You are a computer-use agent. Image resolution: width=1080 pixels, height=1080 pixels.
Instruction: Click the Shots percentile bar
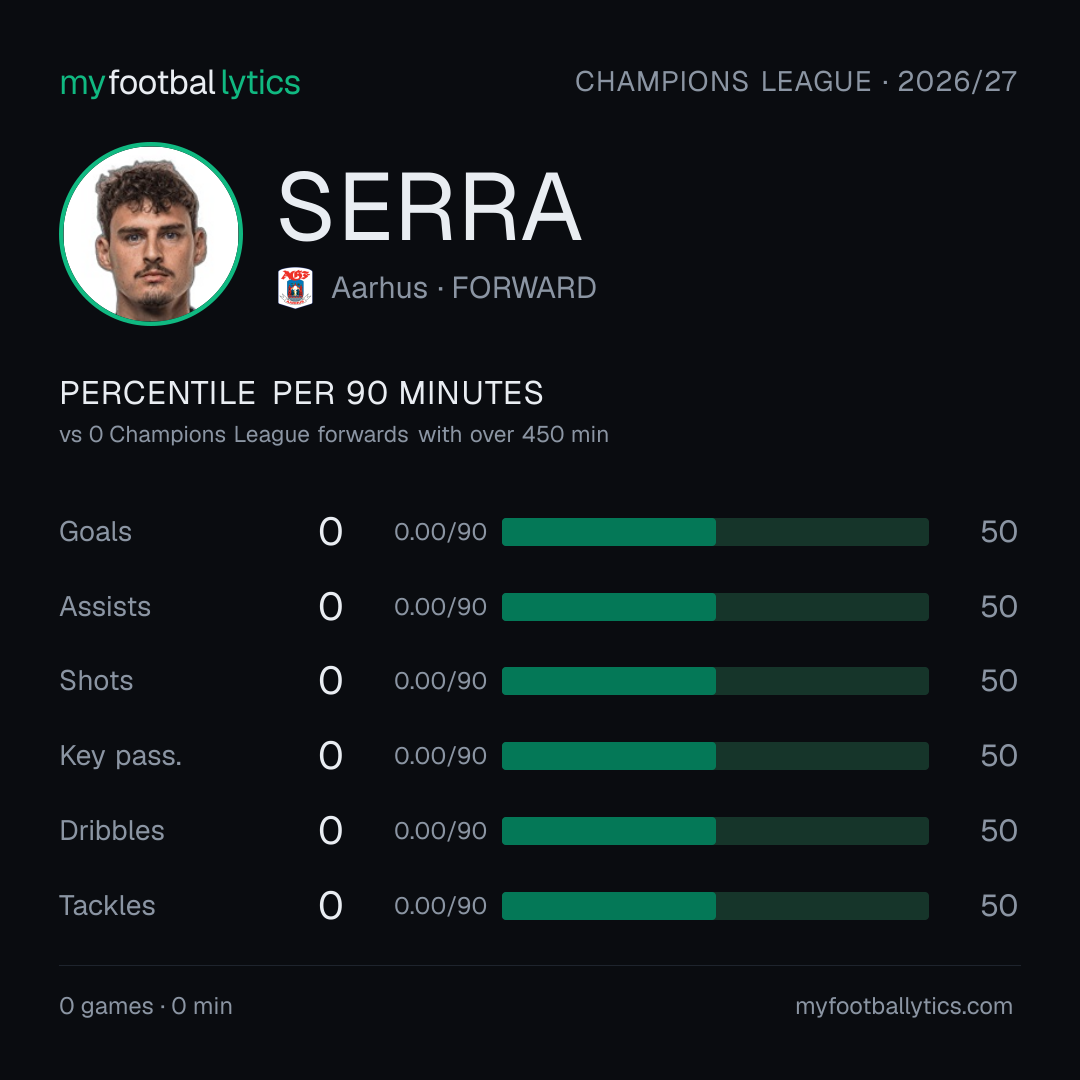tap(715, 681)
